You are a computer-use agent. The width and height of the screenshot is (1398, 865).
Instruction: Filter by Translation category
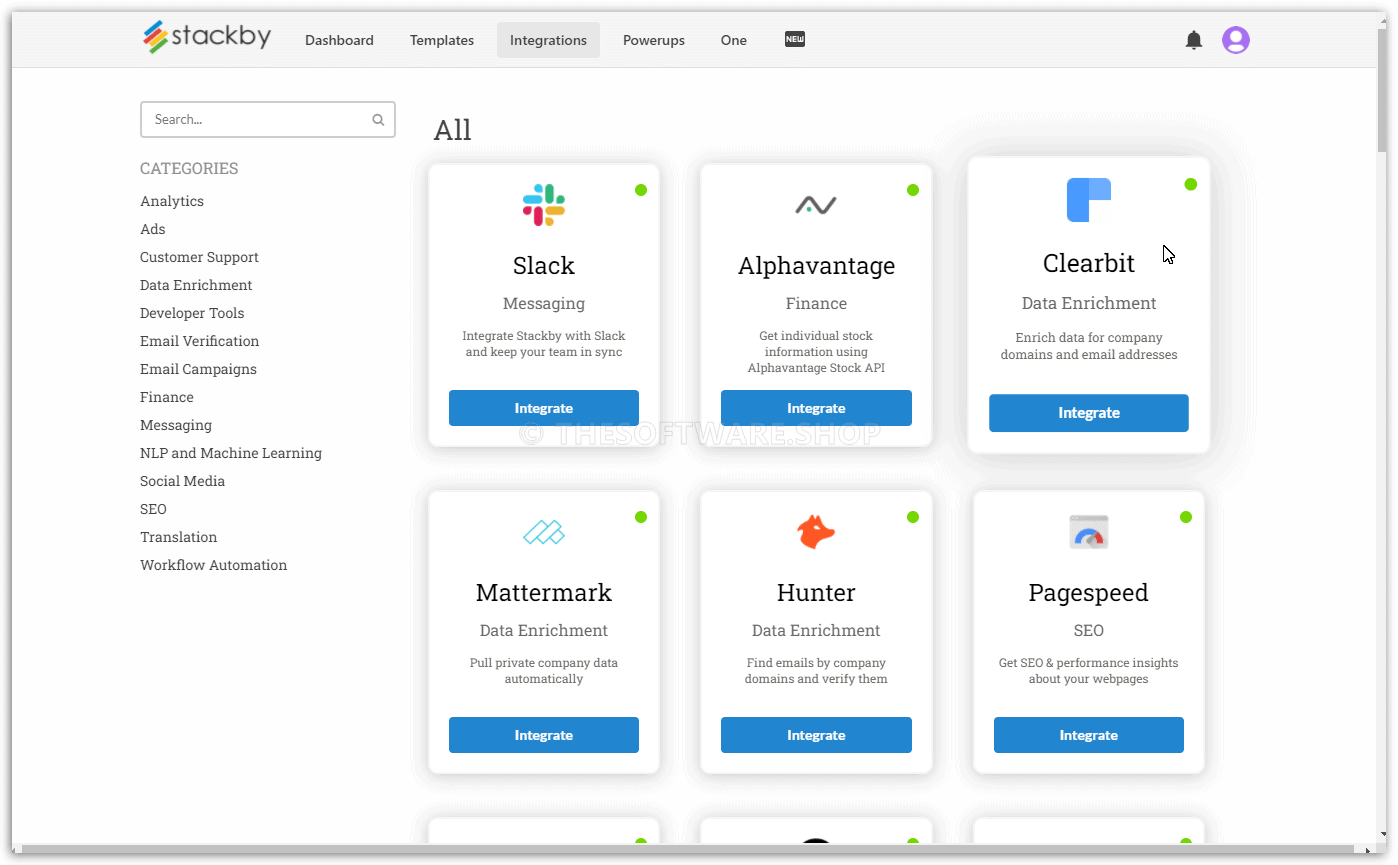178,537
